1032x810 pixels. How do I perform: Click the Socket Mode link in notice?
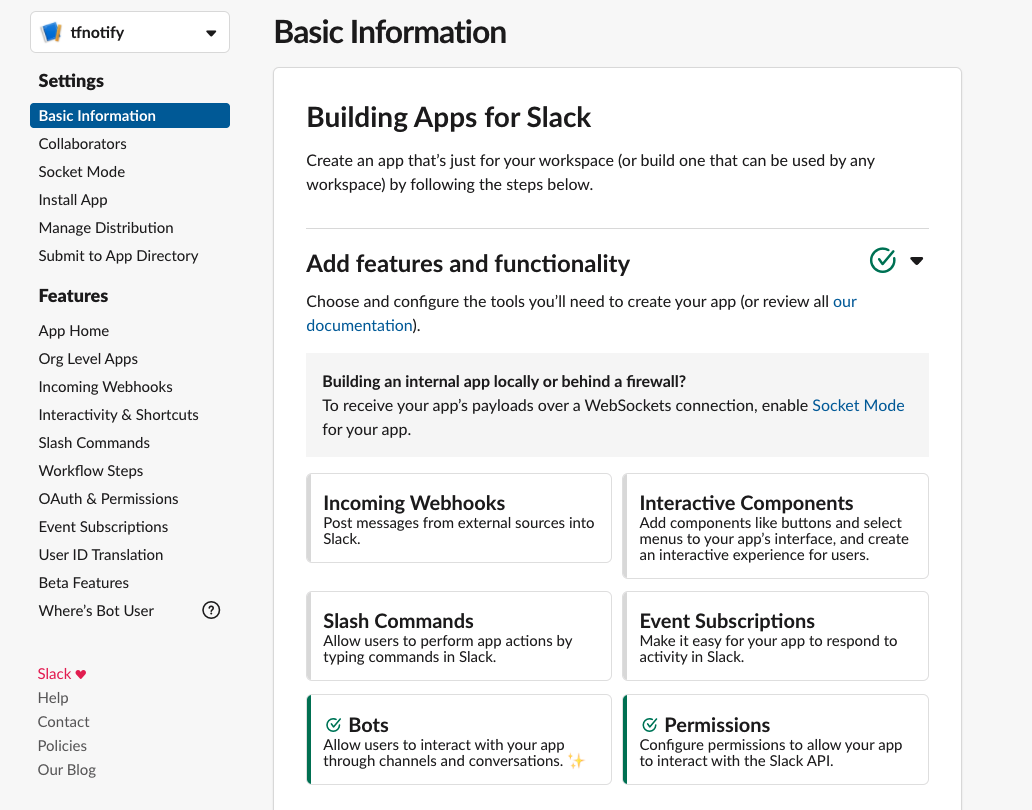click(x=858, y=405)
